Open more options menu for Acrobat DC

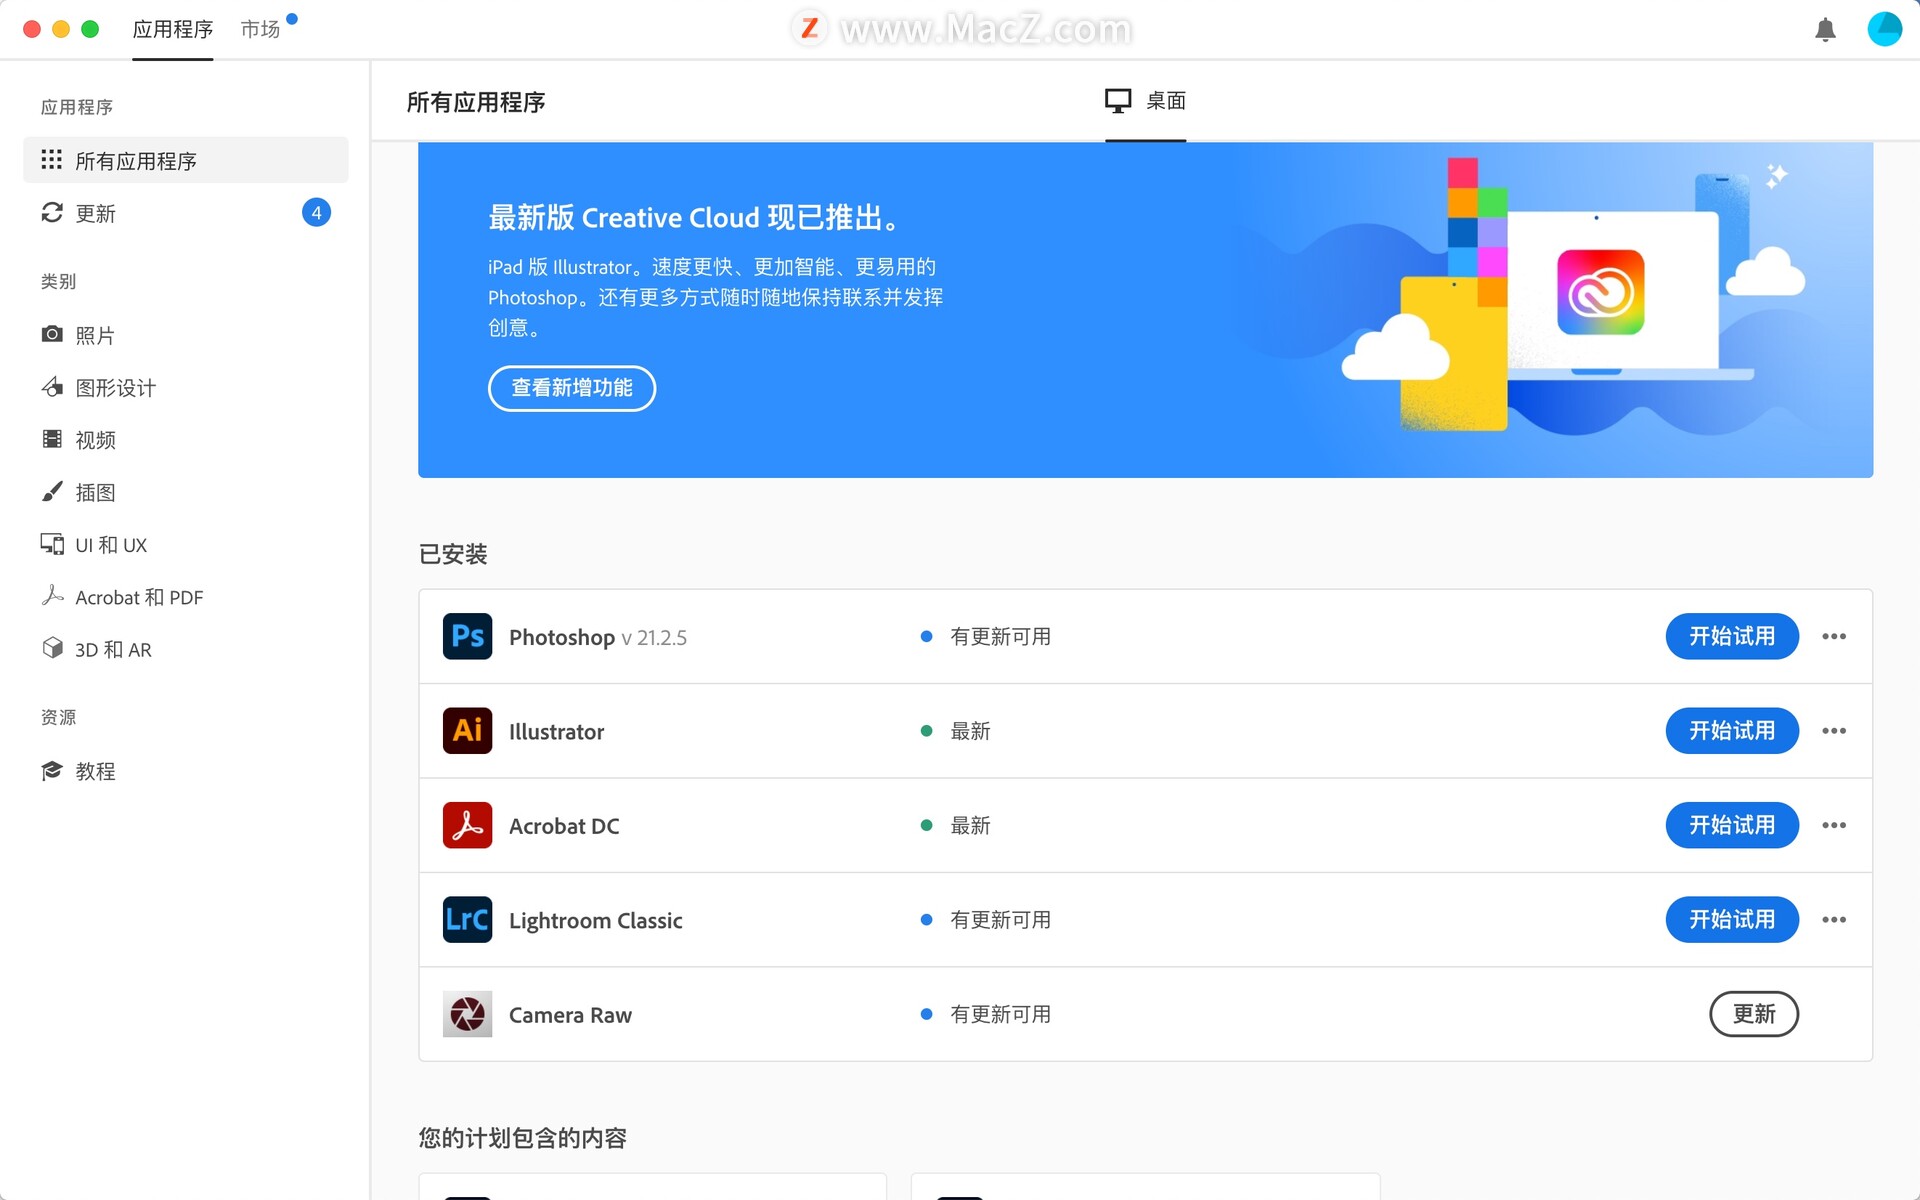pos(1833,825)
